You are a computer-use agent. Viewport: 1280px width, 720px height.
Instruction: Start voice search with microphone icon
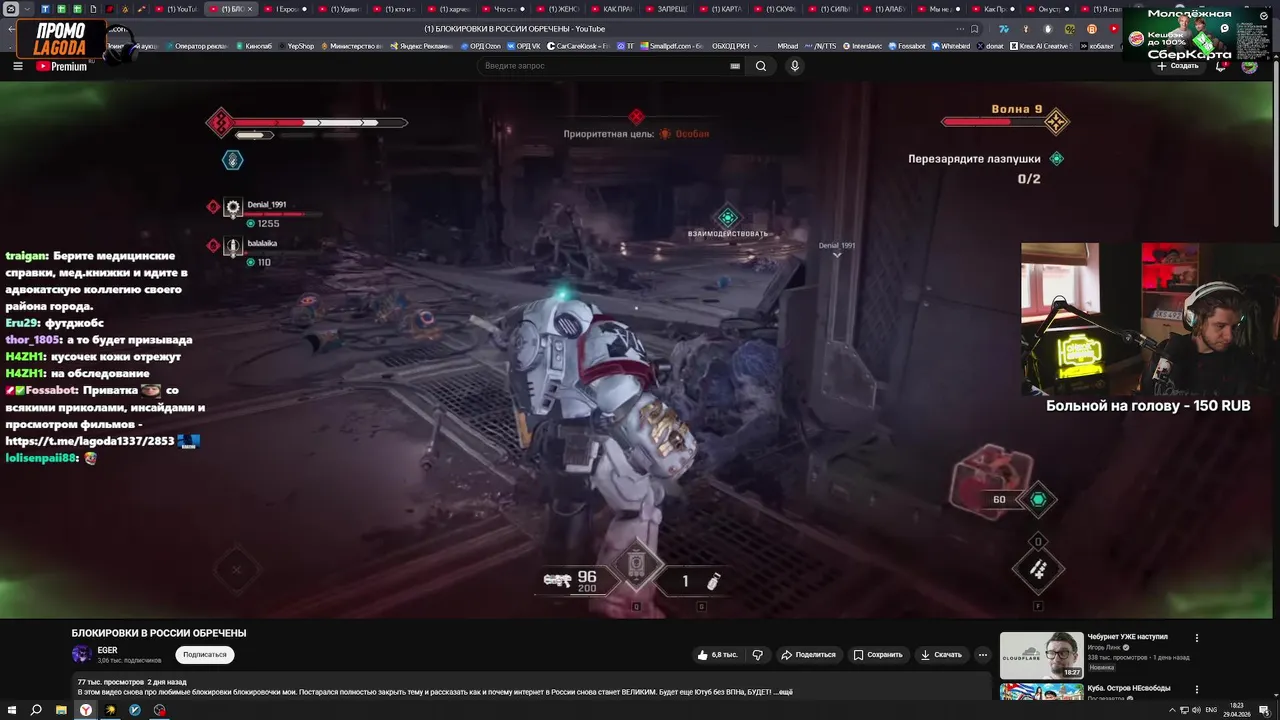[795, 66]
